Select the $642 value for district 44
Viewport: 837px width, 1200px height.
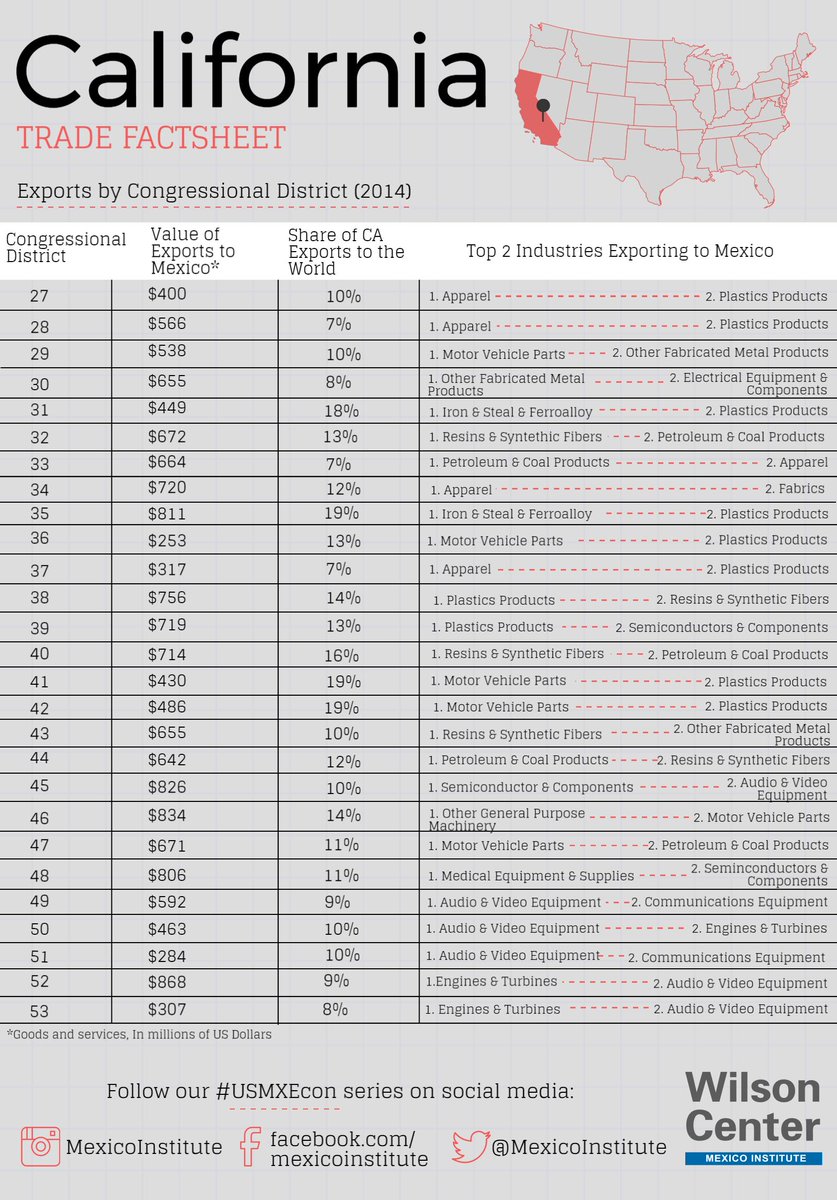click(x=167, y=759)
